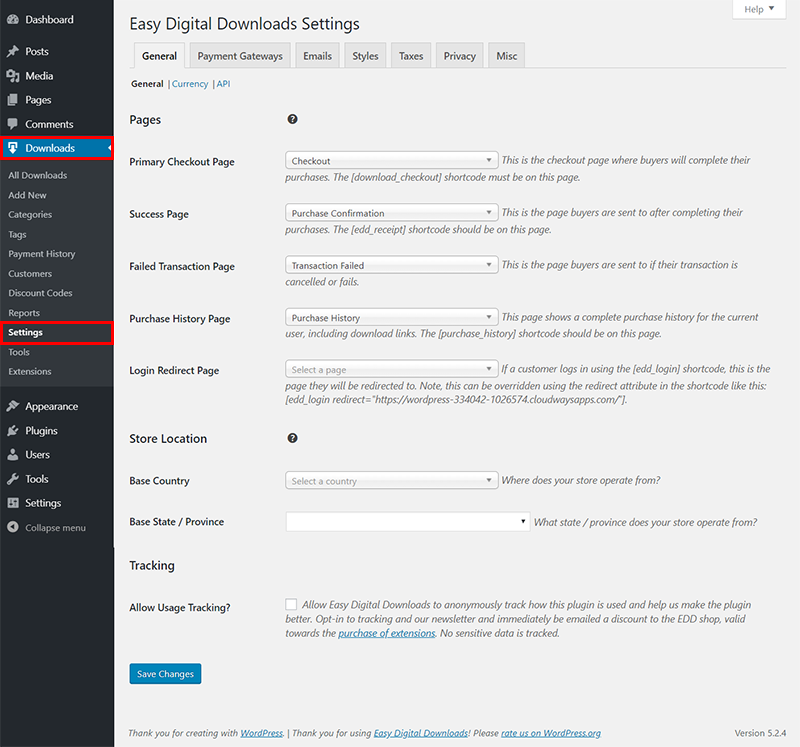Open the Base Country dropdown
Viewport: 800px width, 747px height.
pos(391,481)
